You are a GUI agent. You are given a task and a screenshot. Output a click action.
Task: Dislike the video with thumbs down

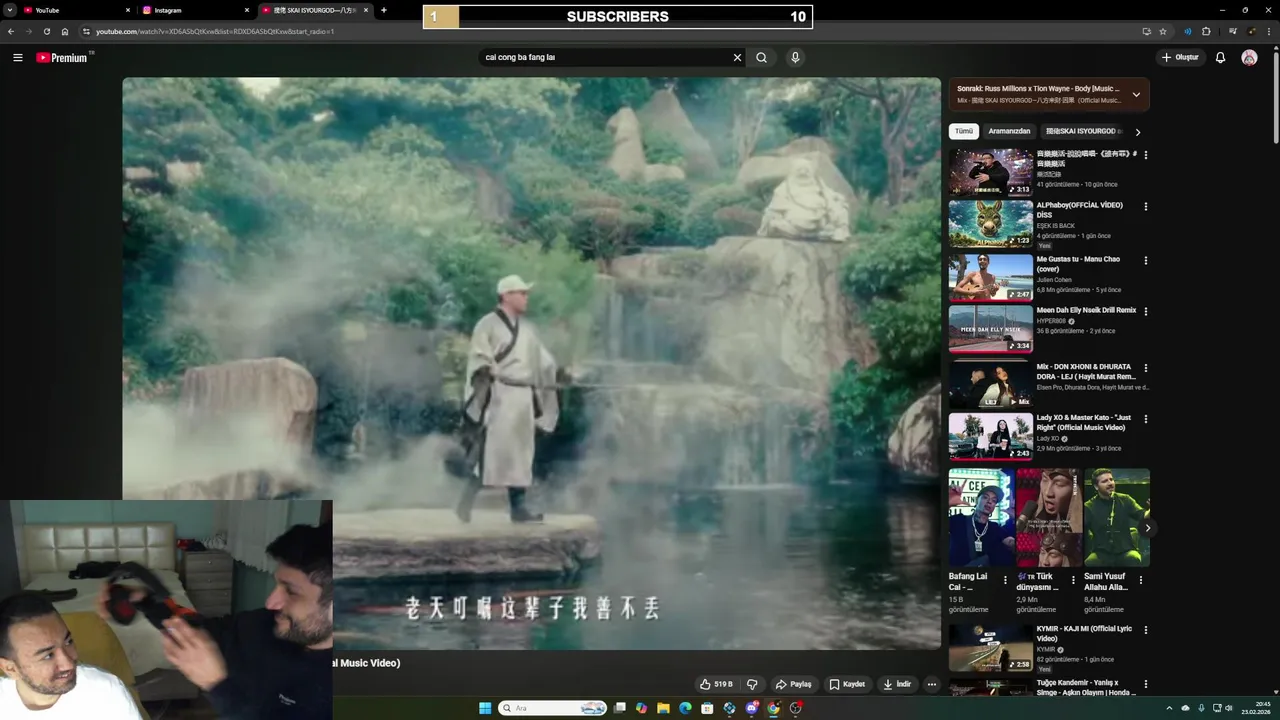[753, 684]
